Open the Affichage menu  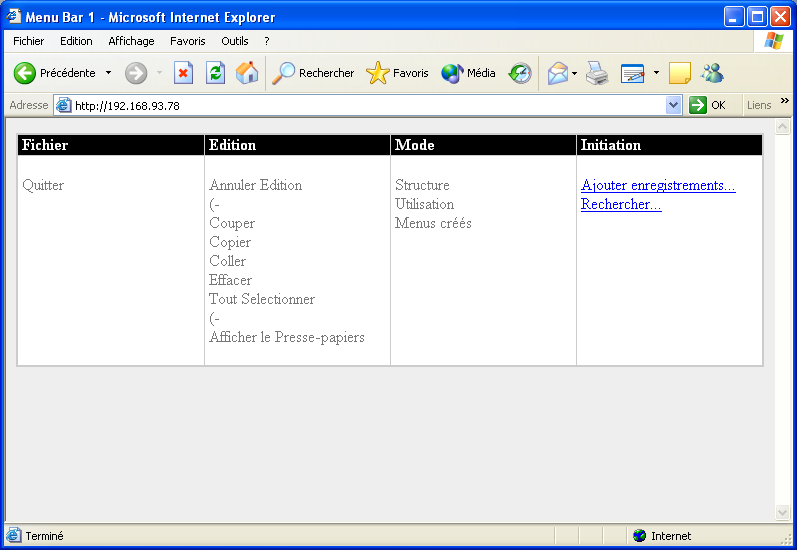[x=131, y=41]
